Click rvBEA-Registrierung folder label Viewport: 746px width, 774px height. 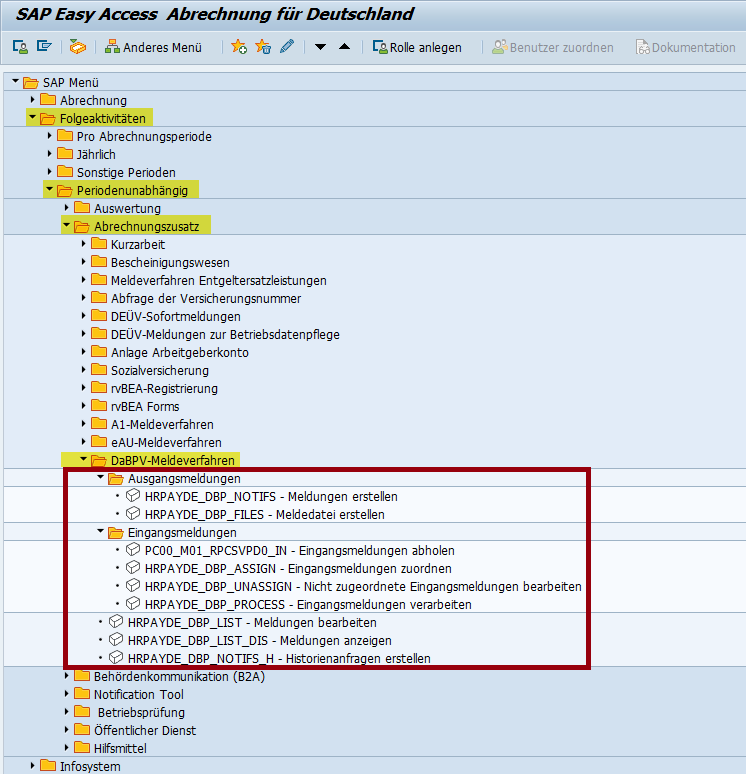click(164, 388)
